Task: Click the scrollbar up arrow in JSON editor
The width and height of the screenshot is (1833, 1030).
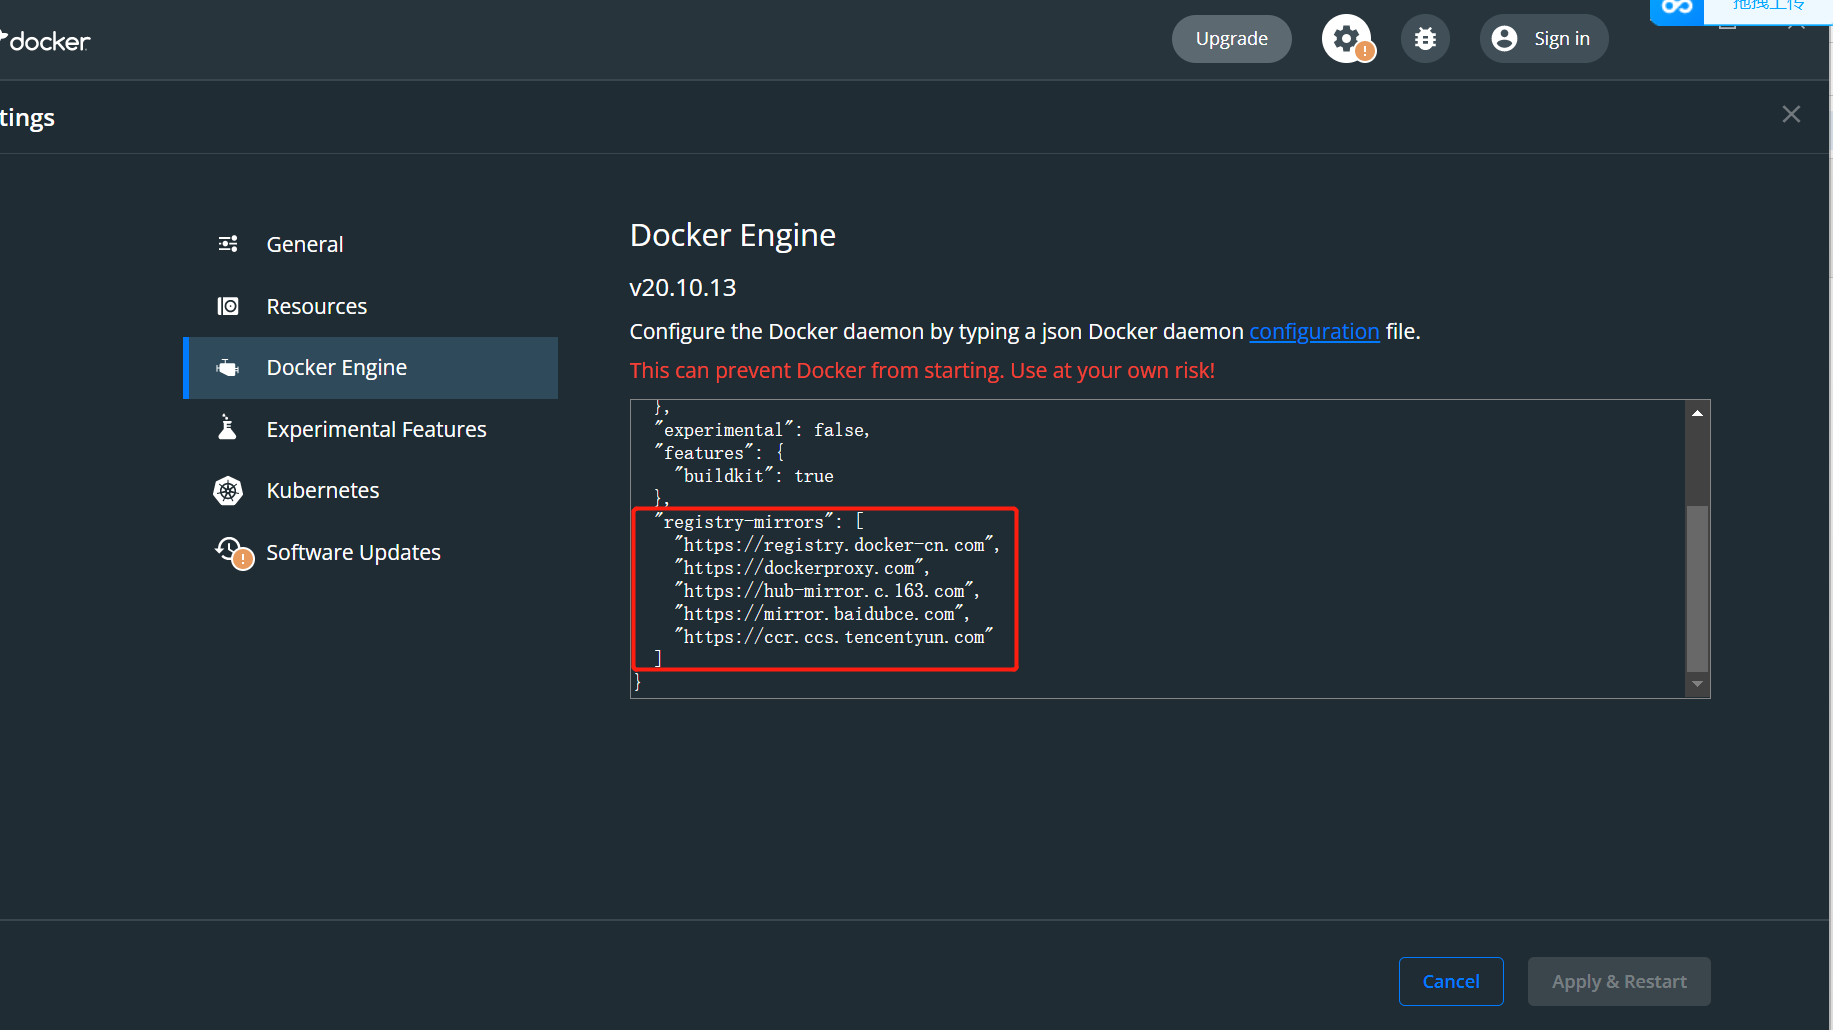Action: point(1697,413)
